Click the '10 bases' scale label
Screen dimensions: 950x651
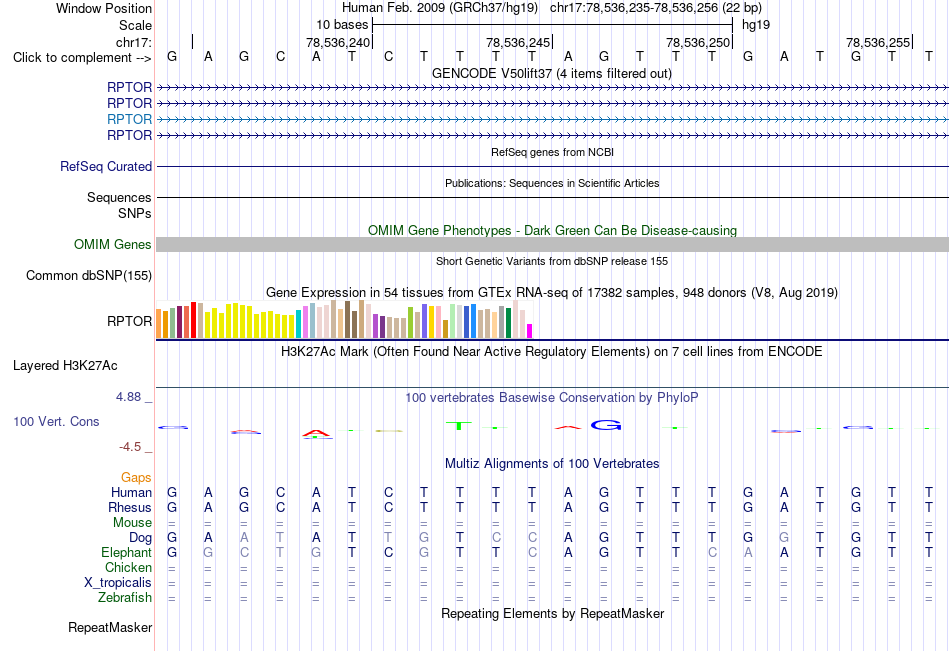[342, 25]
